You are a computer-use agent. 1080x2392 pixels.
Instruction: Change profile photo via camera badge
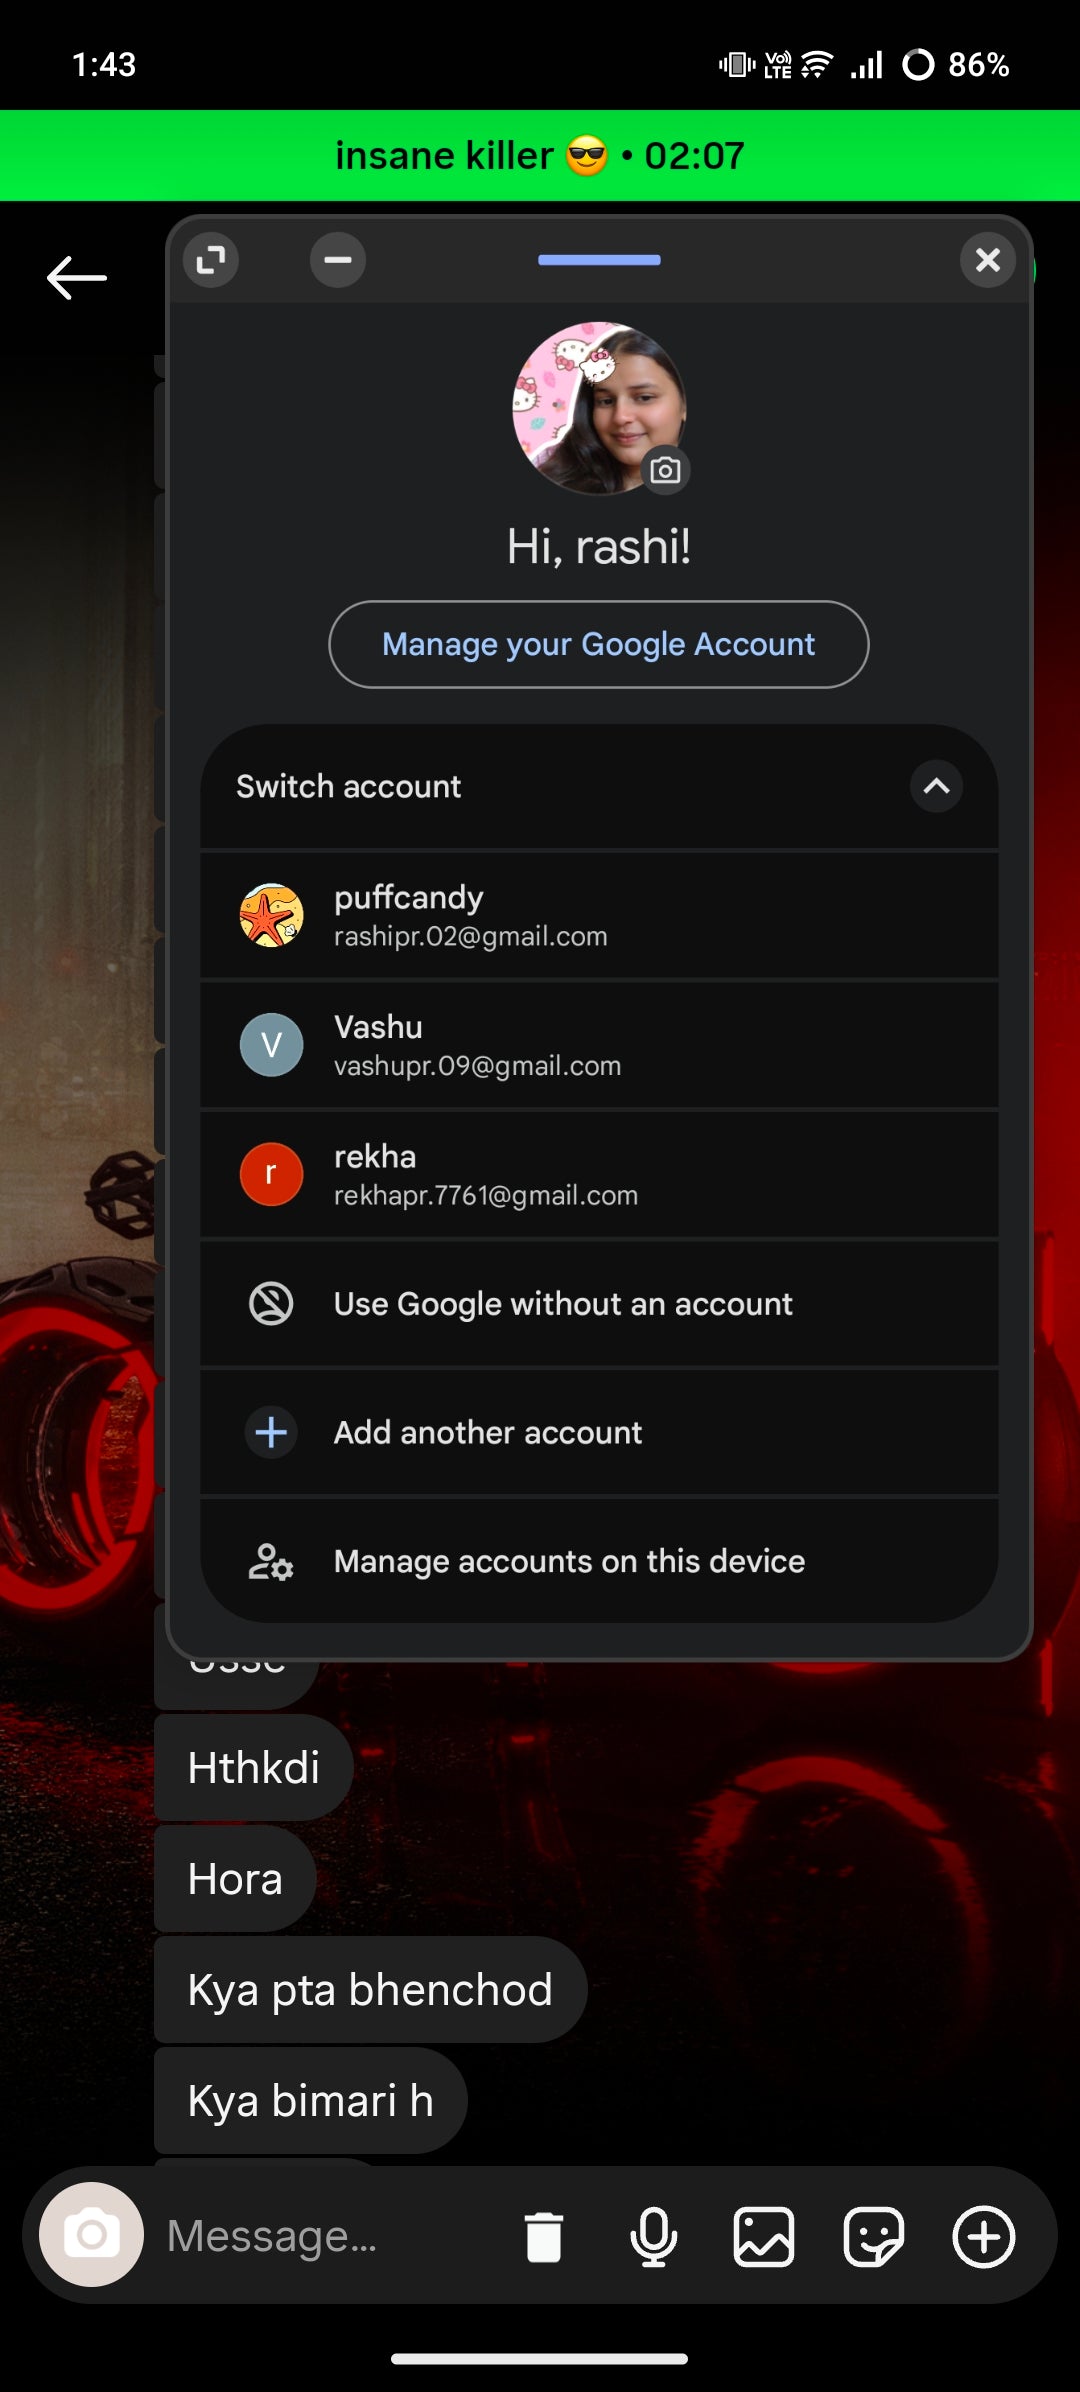[665, 470]
